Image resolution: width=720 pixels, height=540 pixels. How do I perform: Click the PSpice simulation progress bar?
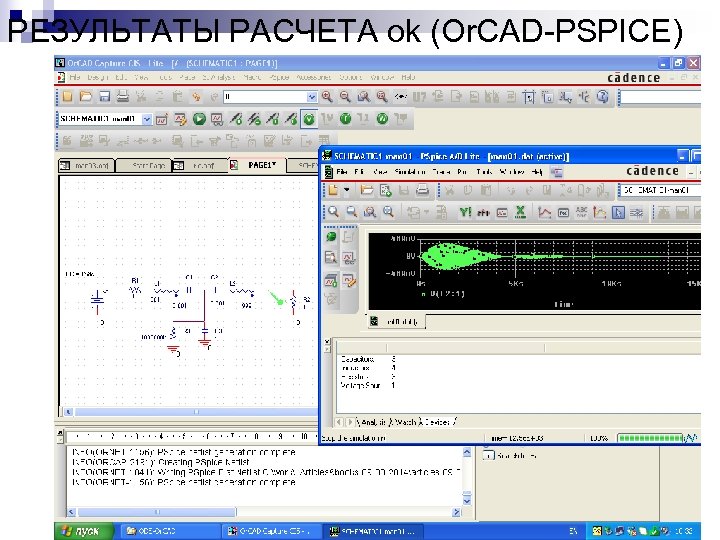coord(650,438)
